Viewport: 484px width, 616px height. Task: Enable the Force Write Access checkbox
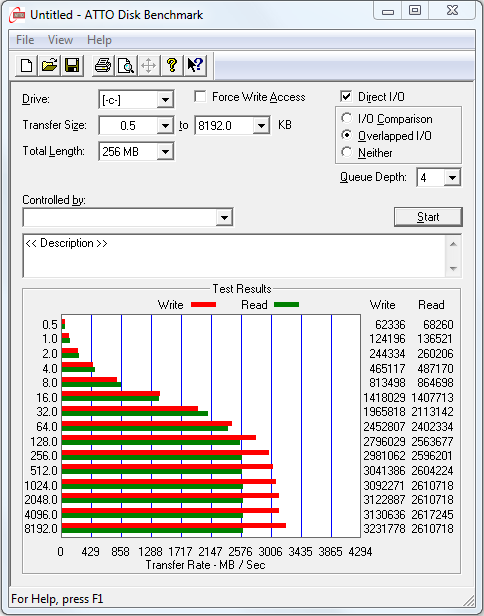pos(200,97)
